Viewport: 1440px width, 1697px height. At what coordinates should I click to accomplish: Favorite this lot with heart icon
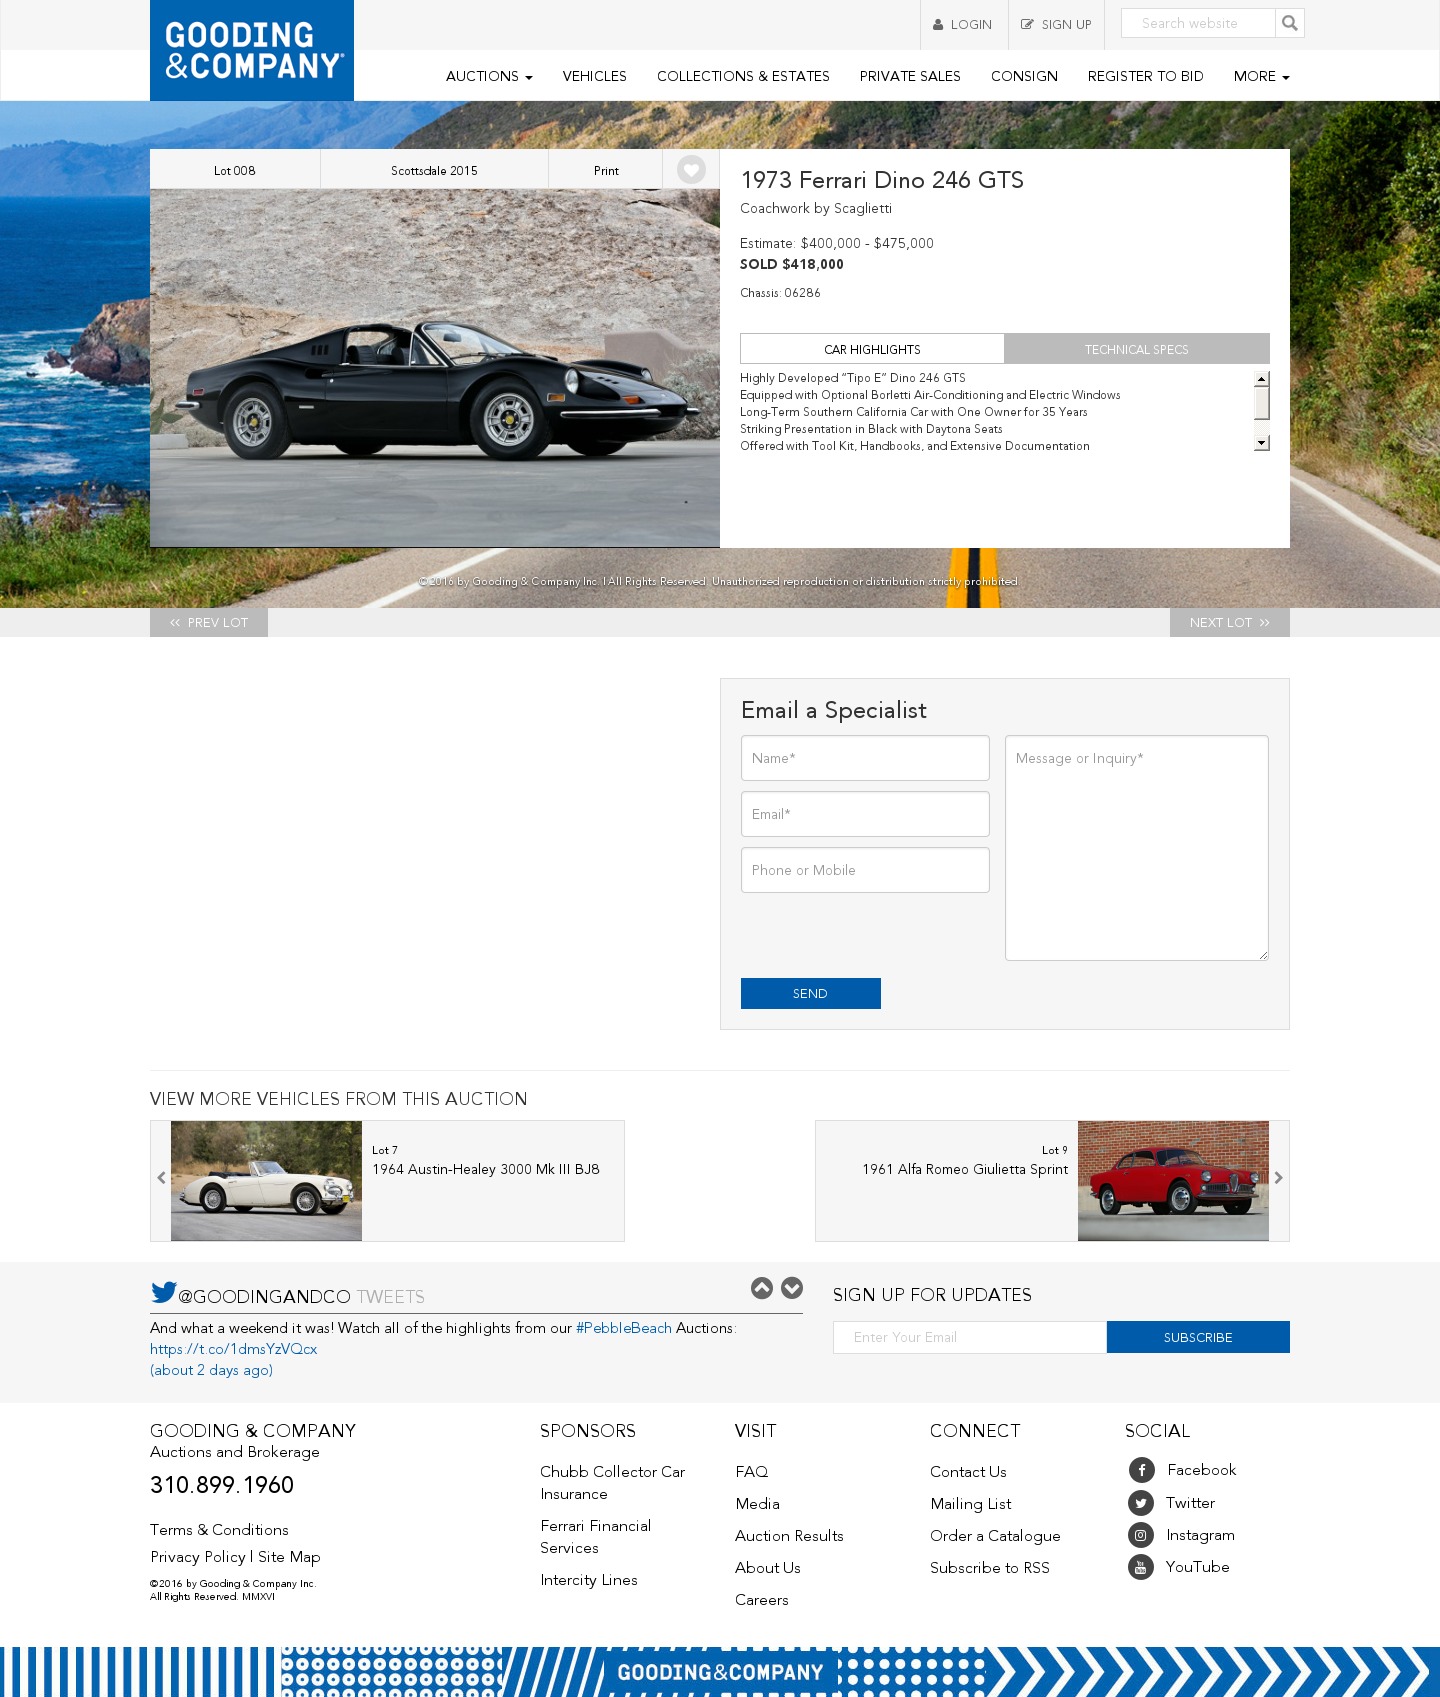[691, 170]
